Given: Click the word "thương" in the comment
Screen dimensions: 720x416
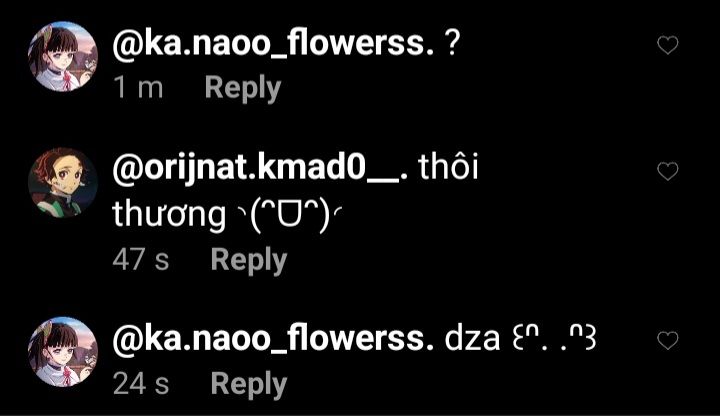Looking at the screenshot, I should tap(169, 215).
